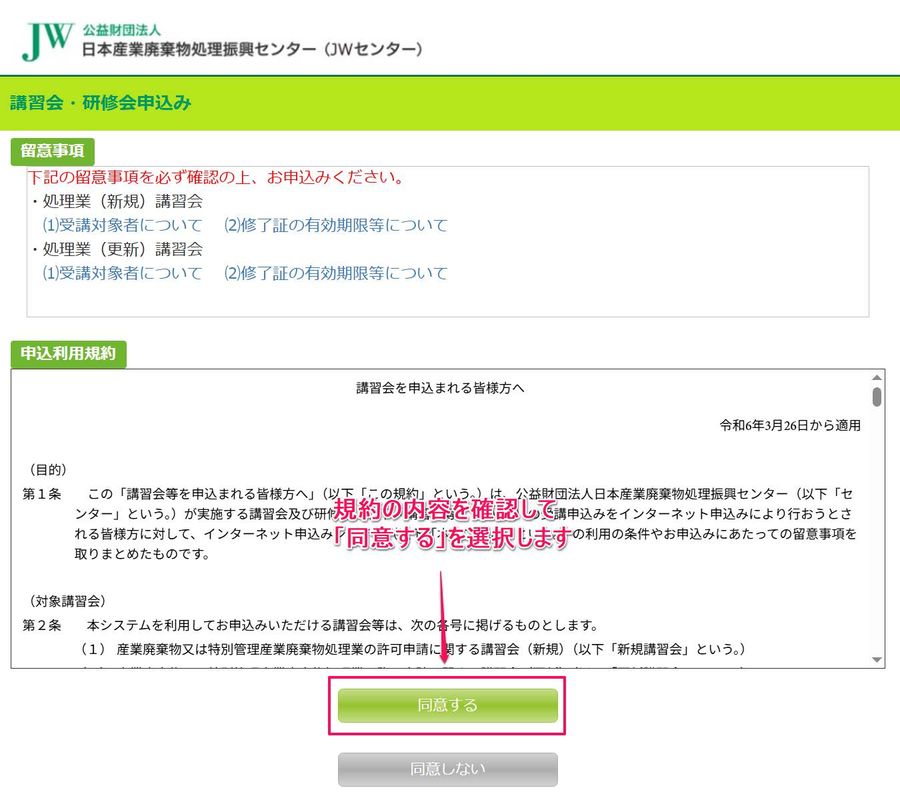Click the 公益財団法人 text beside the logo
This screenshot has width=900, height=806.
point(121,30)
